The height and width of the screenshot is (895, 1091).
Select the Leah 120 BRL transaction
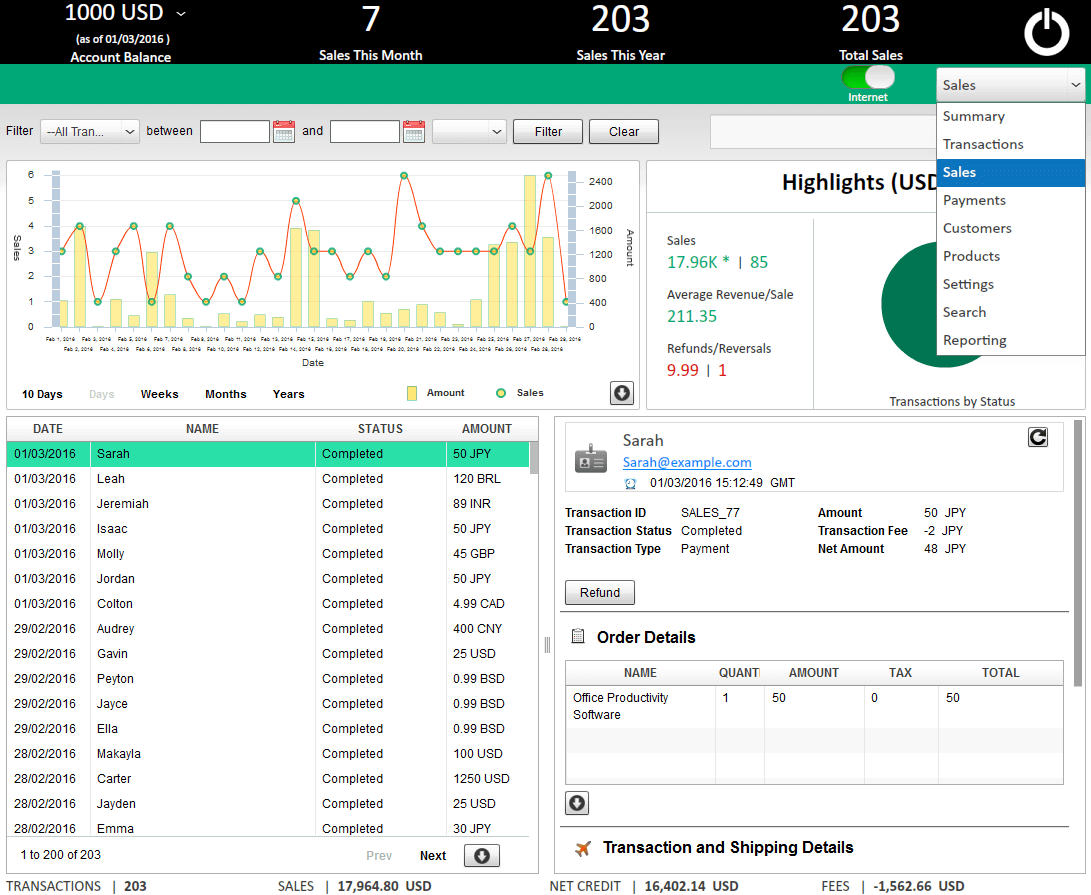[269, 479]
